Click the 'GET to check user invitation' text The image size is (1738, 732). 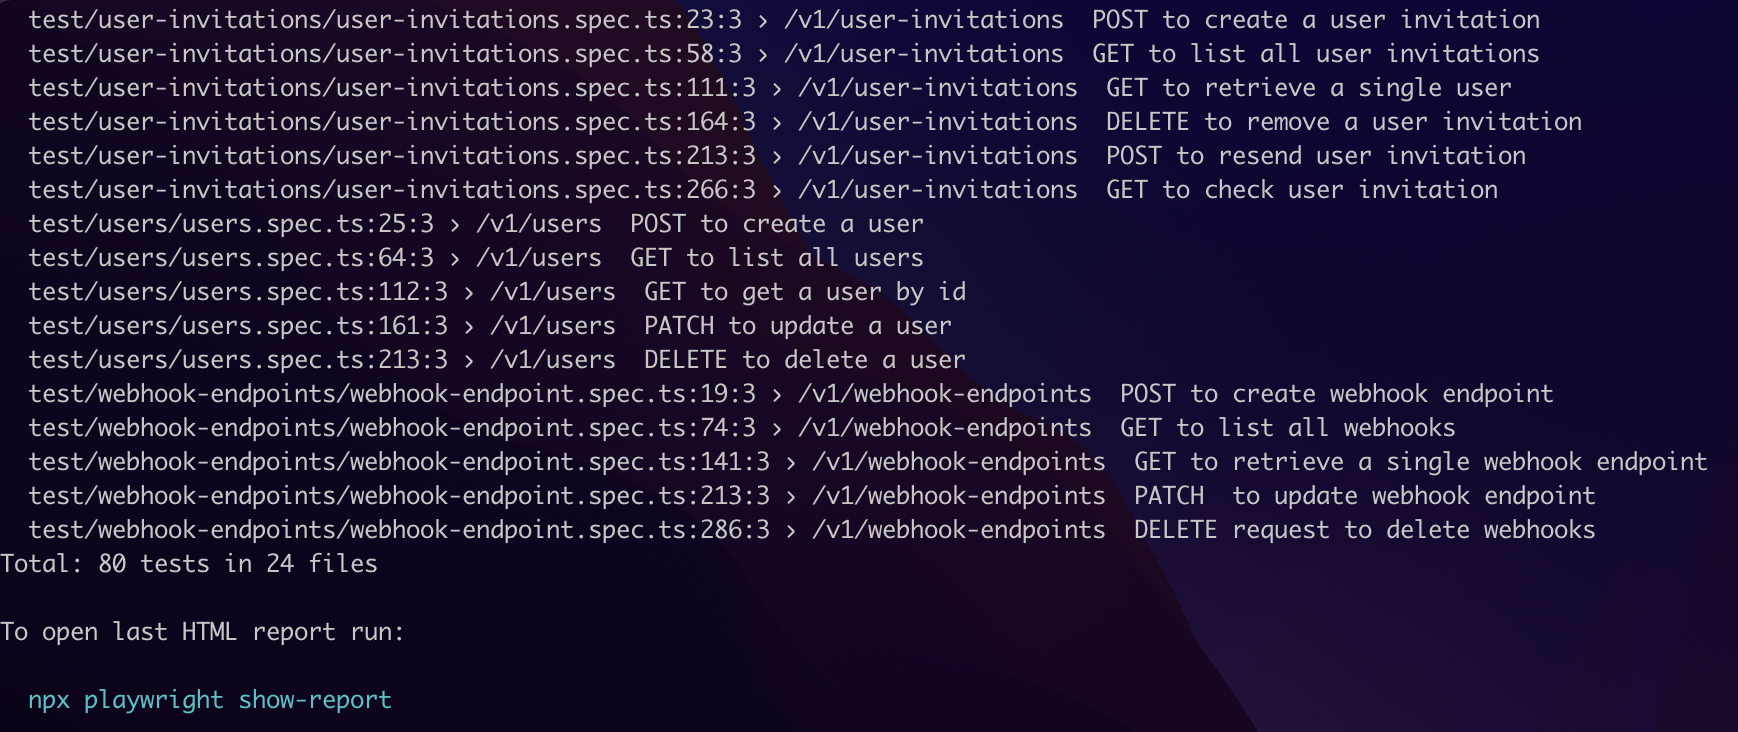[x=1302, y=190]
